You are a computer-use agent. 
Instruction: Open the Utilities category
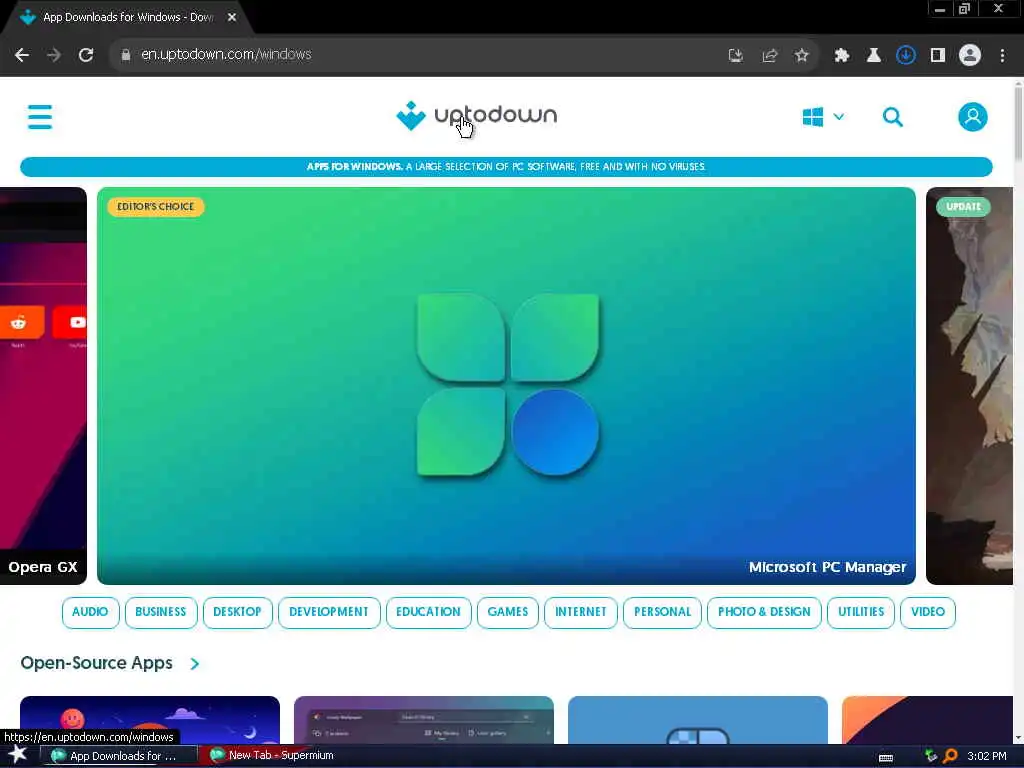(861, 612)
